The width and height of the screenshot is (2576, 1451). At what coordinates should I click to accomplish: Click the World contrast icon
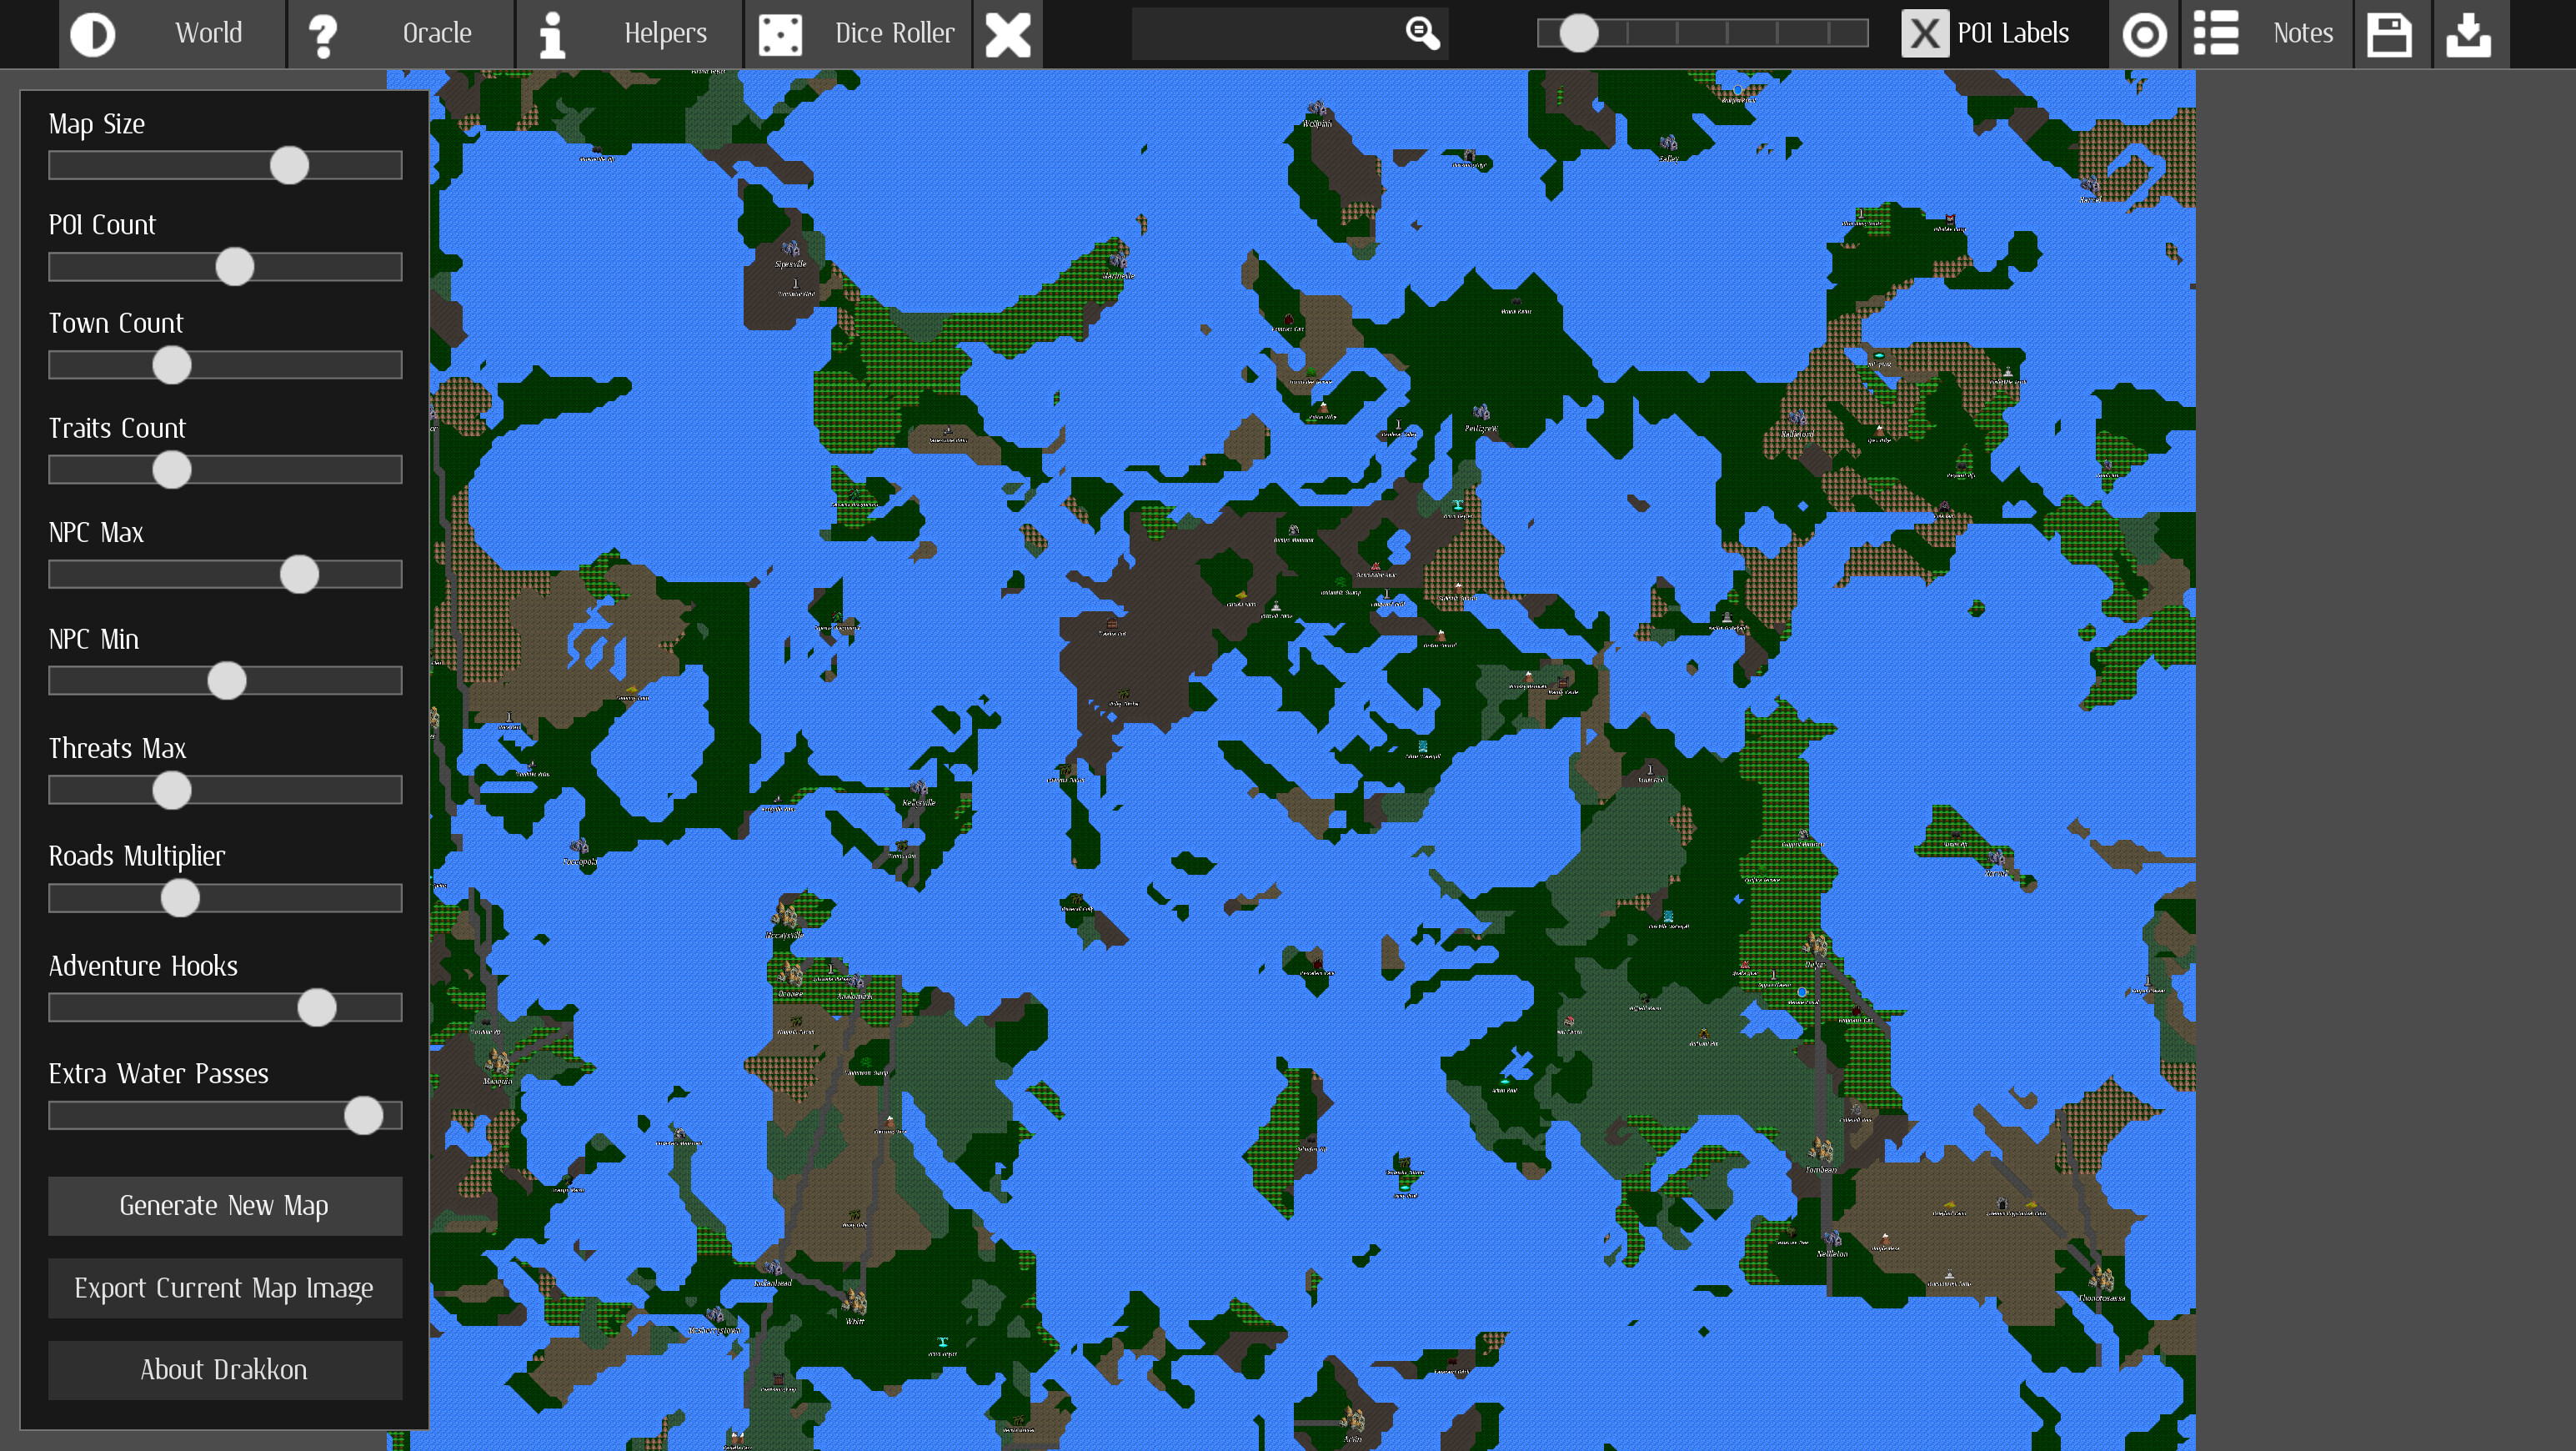tap(94, 33)
